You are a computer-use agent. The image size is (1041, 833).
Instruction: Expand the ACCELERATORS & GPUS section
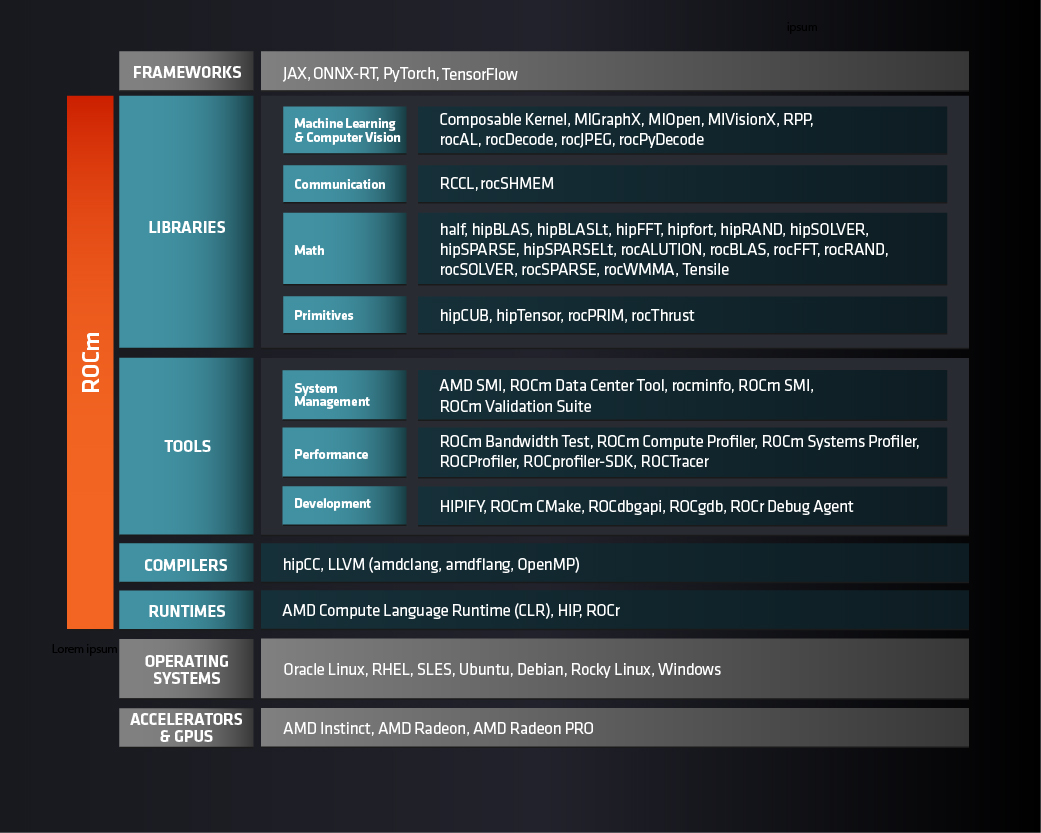[x=186, y=727]
